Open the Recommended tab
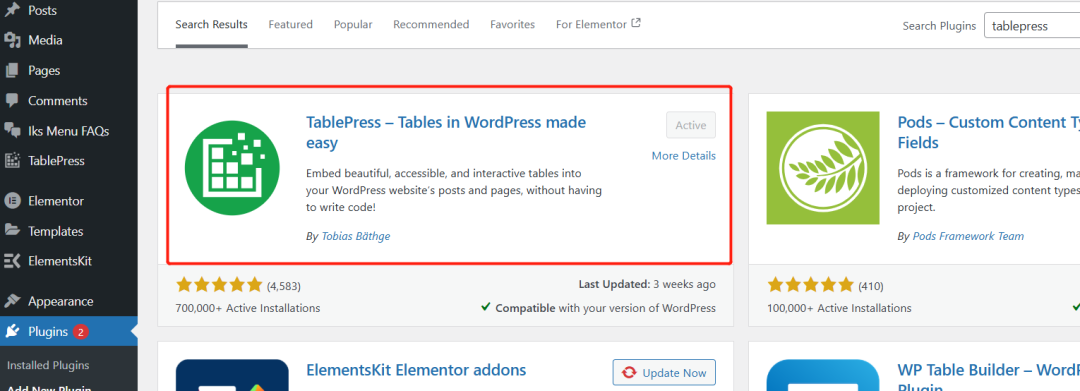Image resolution: width=1080 pixels, height=391 pixels. coord(431,25)
